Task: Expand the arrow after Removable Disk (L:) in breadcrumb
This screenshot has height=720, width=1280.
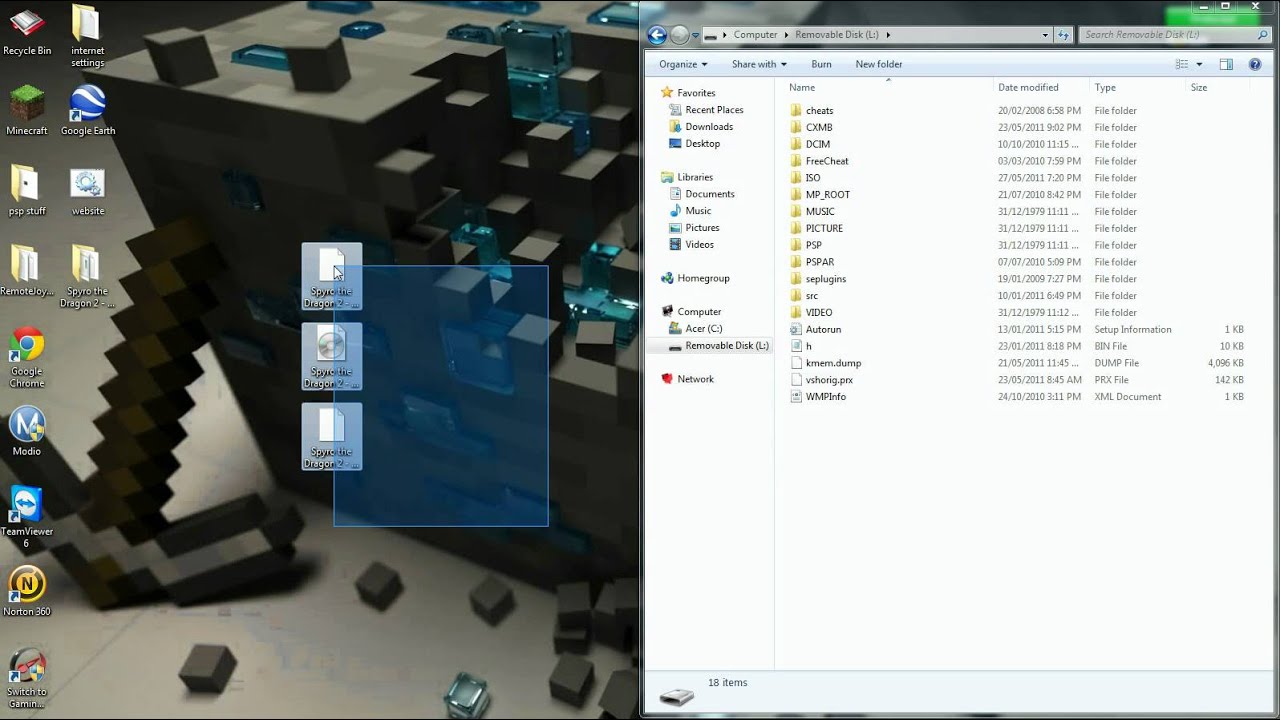Action: tap(887, 35)
